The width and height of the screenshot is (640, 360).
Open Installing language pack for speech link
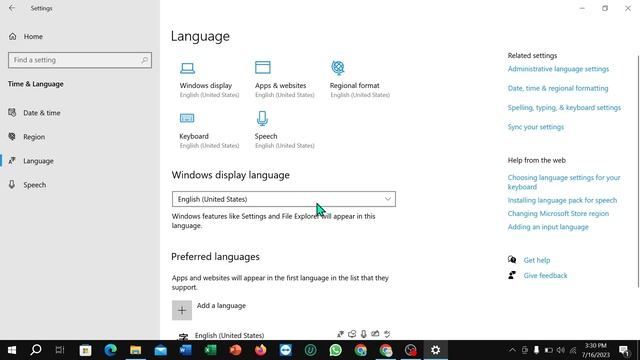click(x=562, y=200)
